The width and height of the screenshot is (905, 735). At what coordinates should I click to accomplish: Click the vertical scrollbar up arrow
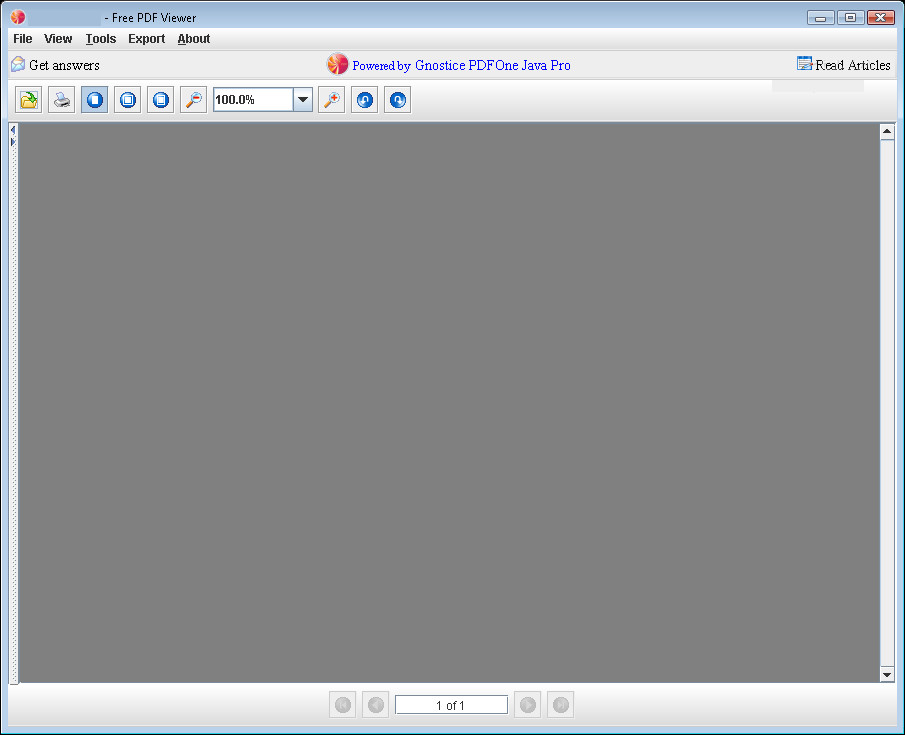[887, 132]
